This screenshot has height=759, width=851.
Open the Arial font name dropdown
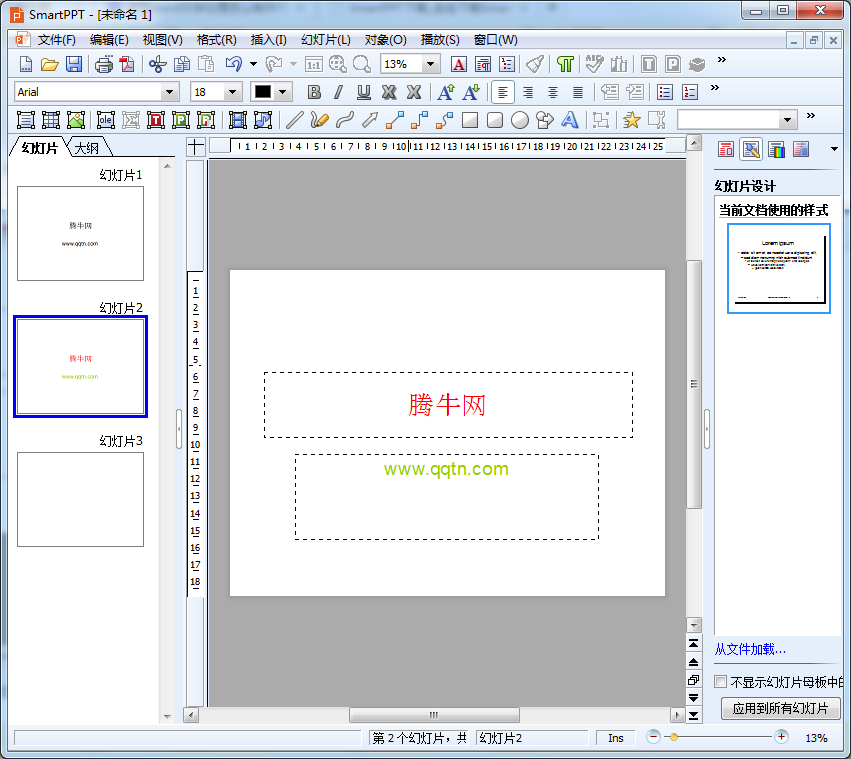tap(170, 92)
